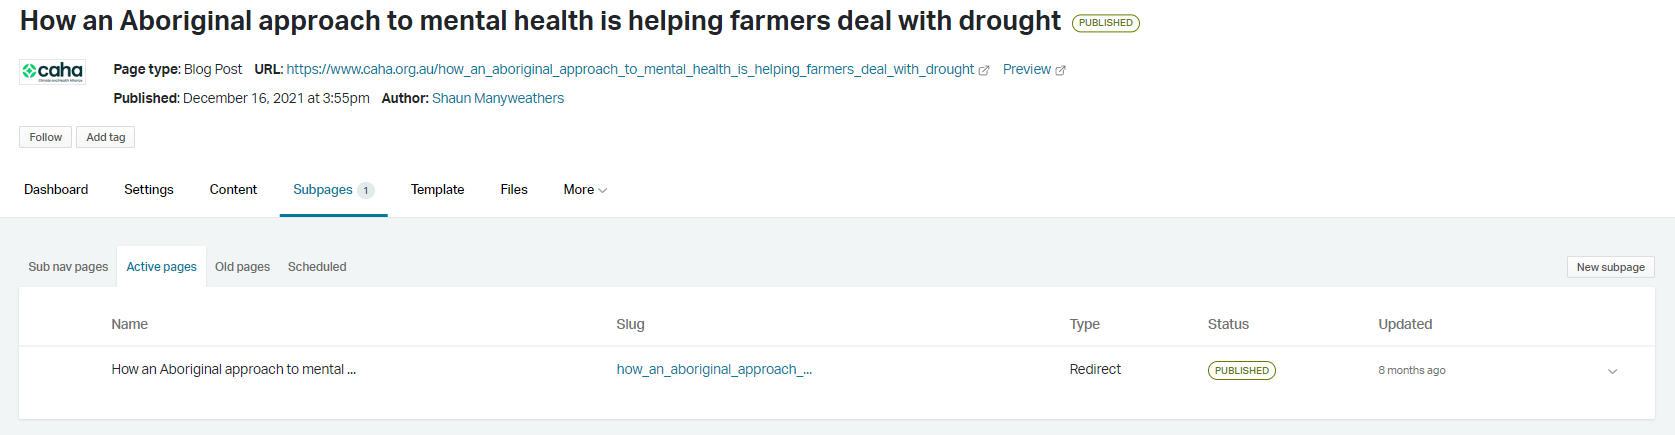The height and width of the screenshot is (435, 1675).
Task: Open the Settings tab
Action: point(149,190)
